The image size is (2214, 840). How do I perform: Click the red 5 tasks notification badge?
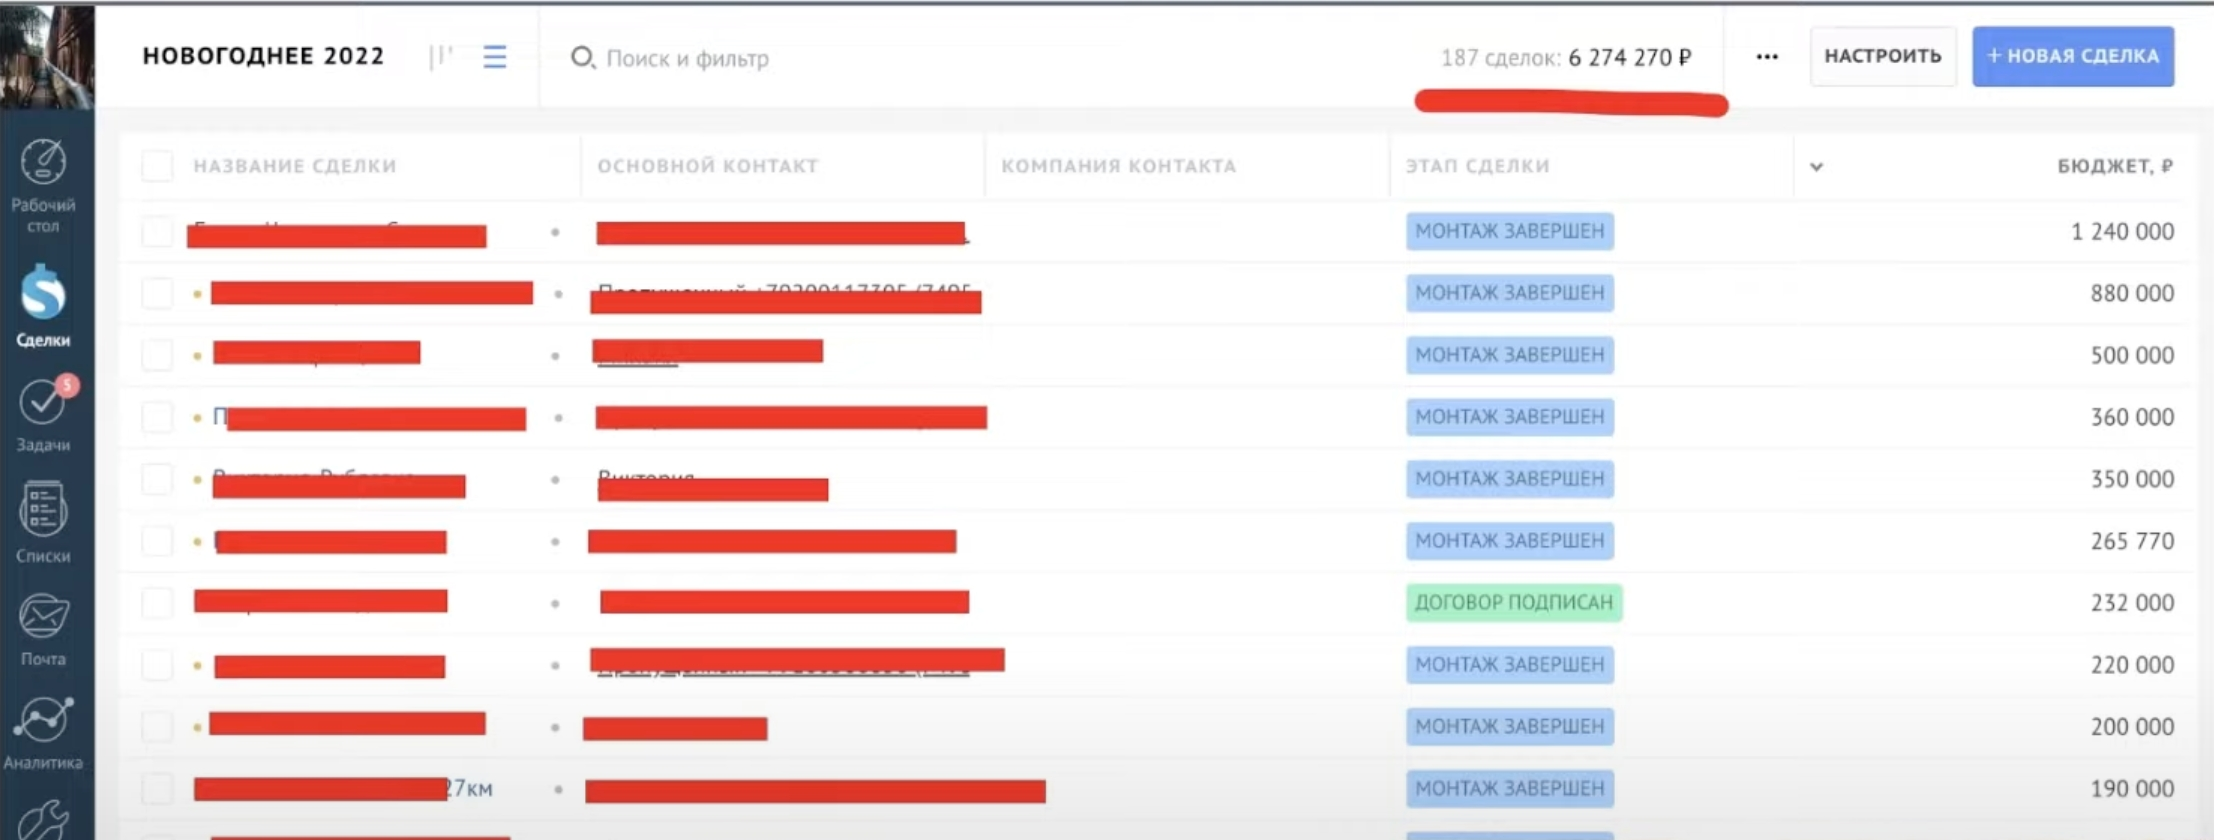[67, 385]
